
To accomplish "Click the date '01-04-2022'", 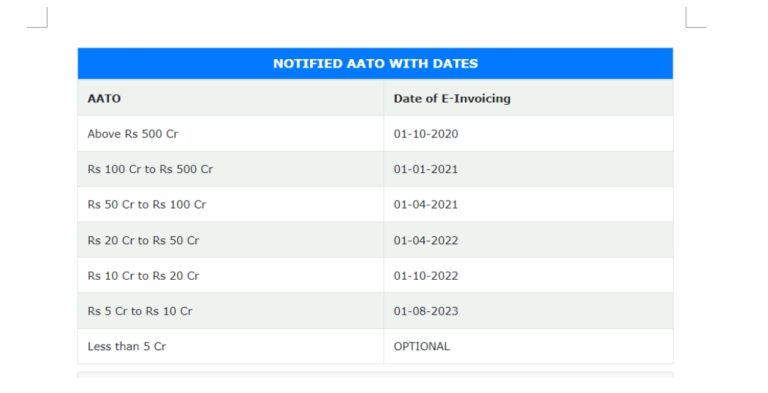I will pyautogui.click(x=426, y=240).
